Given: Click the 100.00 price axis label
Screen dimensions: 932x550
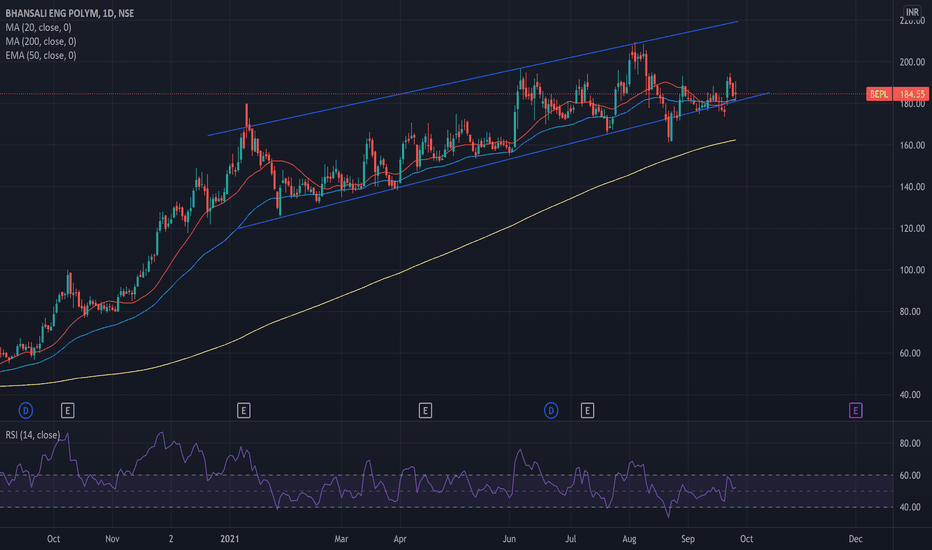Looking at the screenshot, I should click(912, 270).
